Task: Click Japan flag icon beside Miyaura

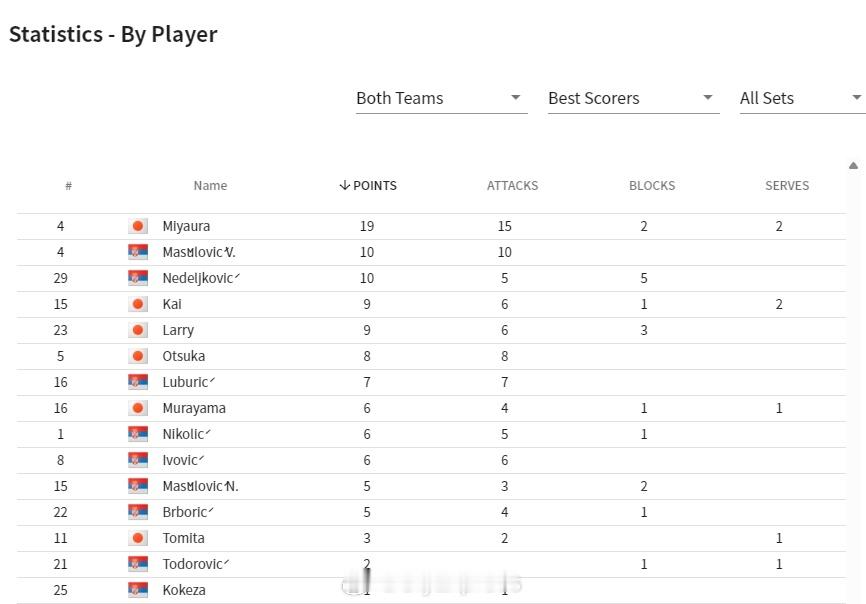Action: coord(138,226)
